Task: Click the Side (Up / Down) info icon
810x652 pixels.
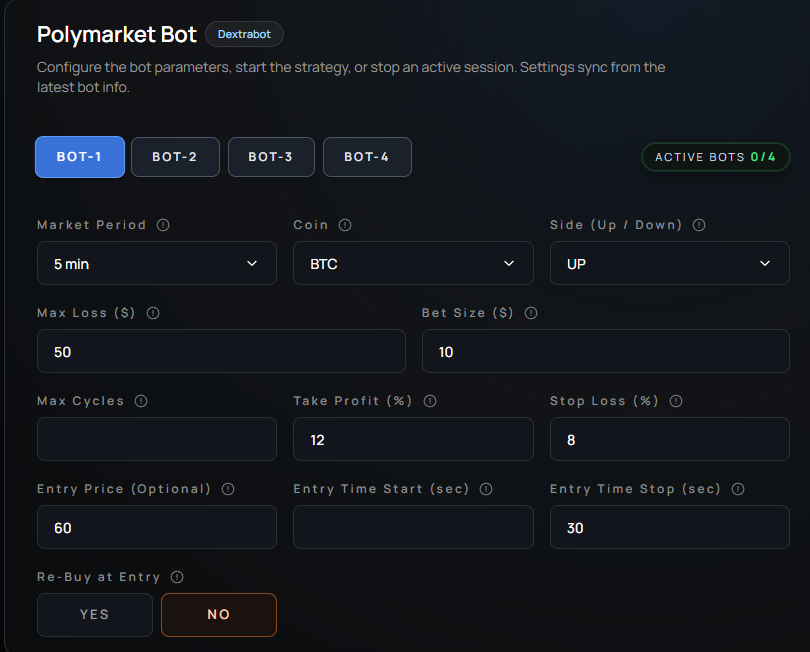Action: (699, 225)
